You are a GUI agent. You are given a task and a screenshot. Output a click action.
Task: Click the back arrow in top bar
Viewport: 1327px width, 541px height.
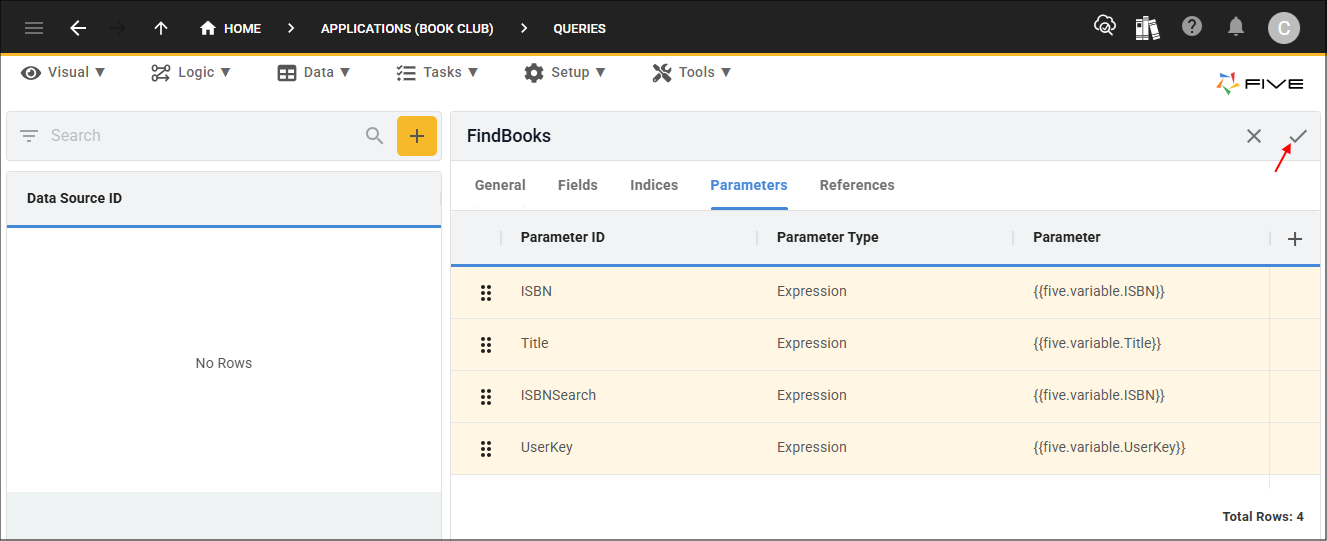click(78, 28)
